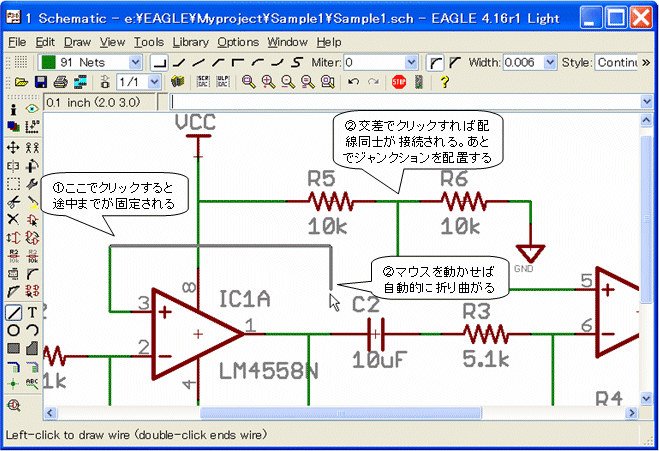Screen dimensions: 659x451
Task: Choose the arc-then-straight wire bend style
Action: click(x=258, y=63)
